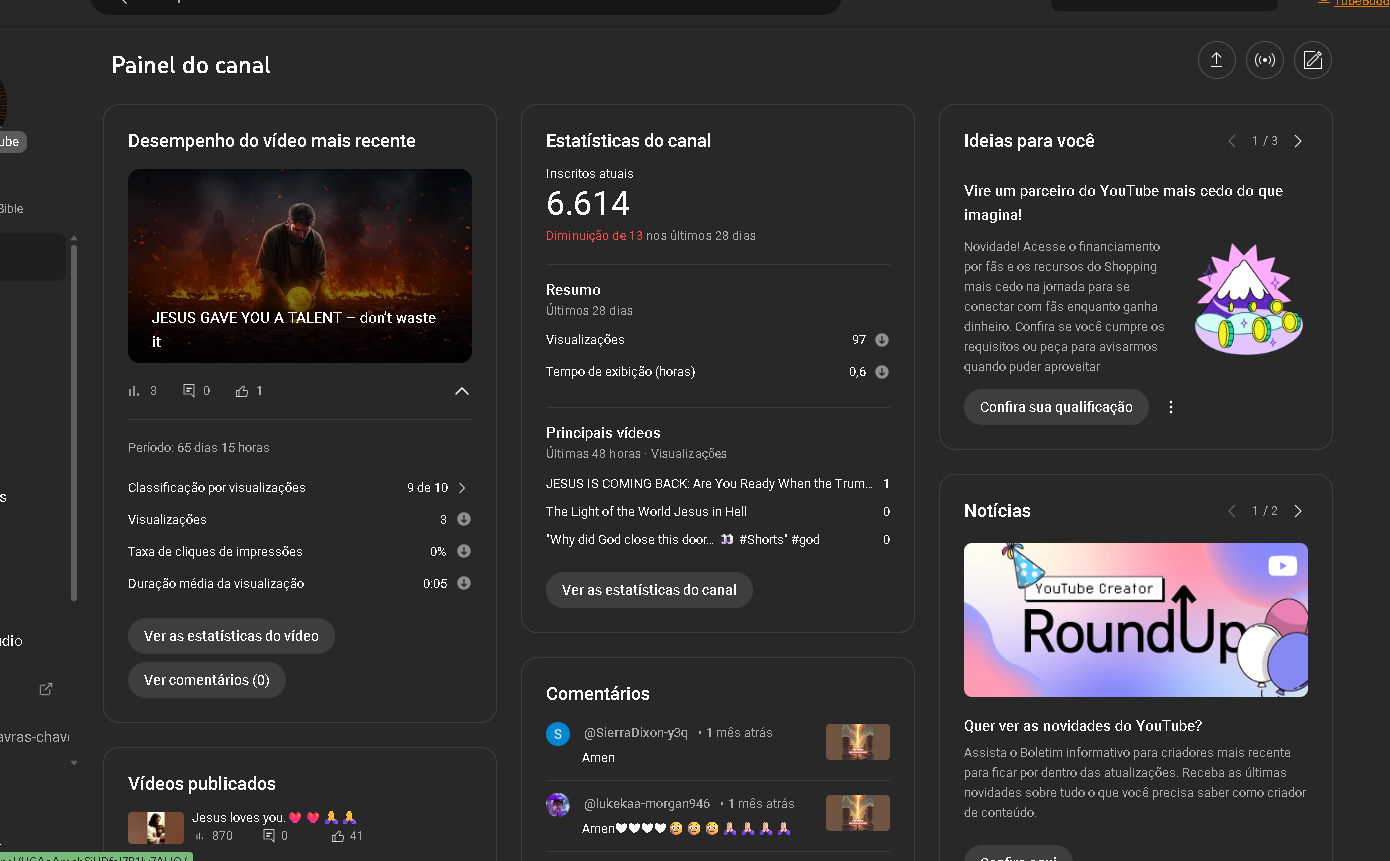Click views bar-chart icon under latest video thumbnail
Viewport: 1390px width, 861px height.
(134, 391)
